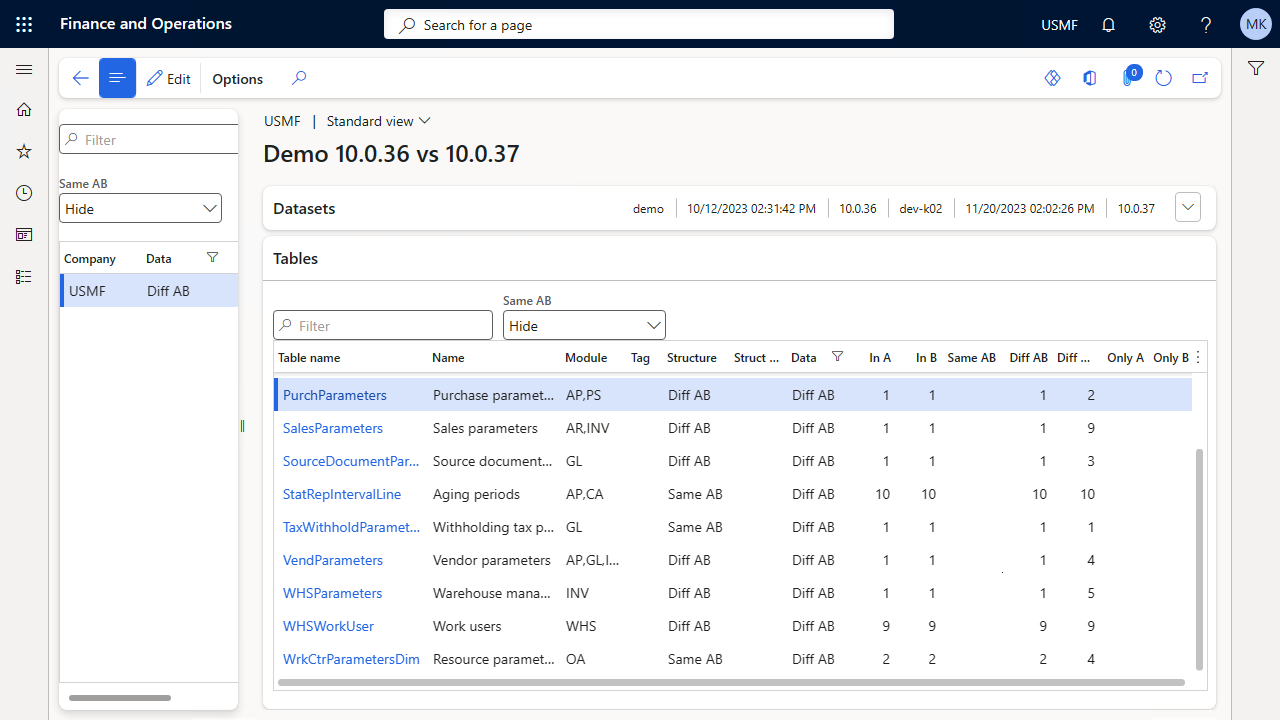Screen dimensions: 1280x720
Task: Expand the Datasets section chevron
Action: coord(1188,208)
